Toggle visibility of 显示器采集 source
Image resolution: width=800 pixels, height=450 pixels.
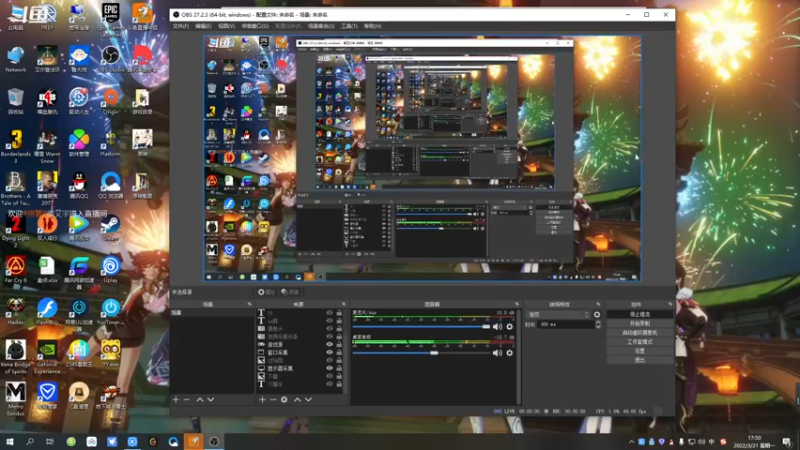[330, 368]
